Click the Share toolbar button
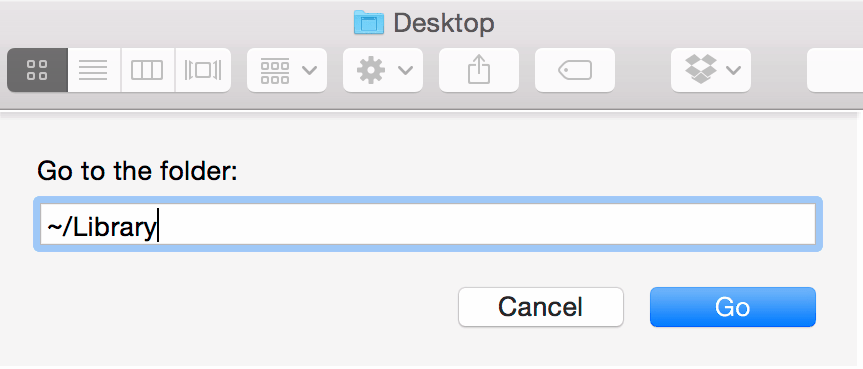Image resolution: width=863 pixels, height=369 pixels. pos(479,70)
